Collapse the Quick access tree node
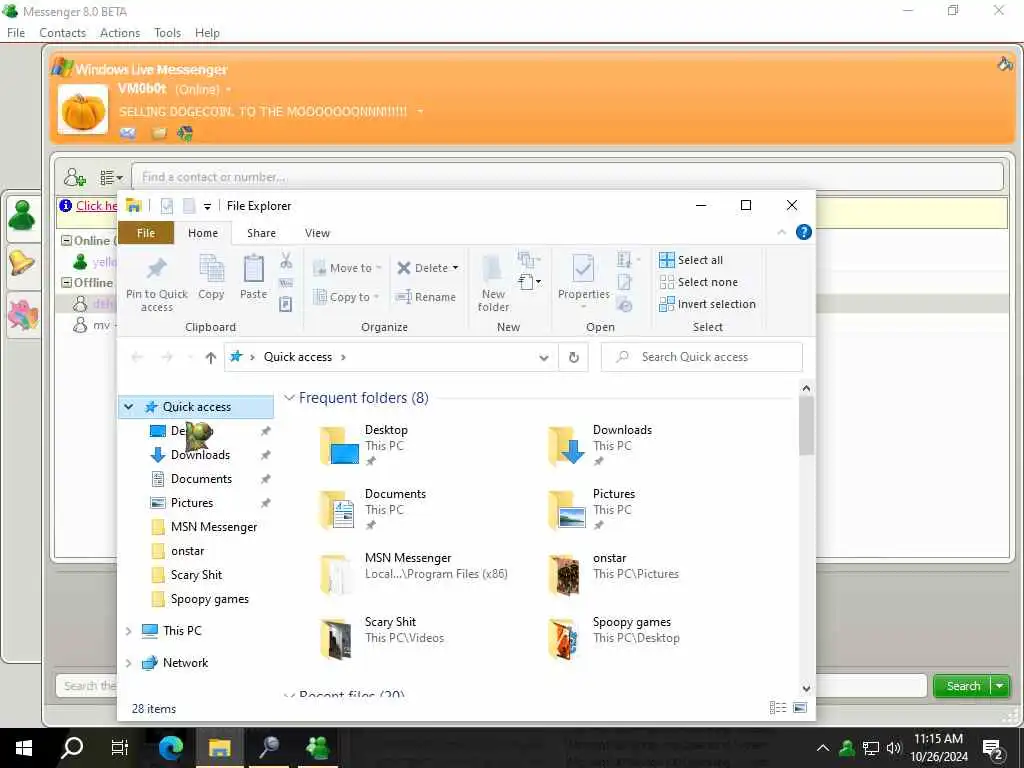The height and width of the screenshot is (768, 1024). [x=129, y=407]
